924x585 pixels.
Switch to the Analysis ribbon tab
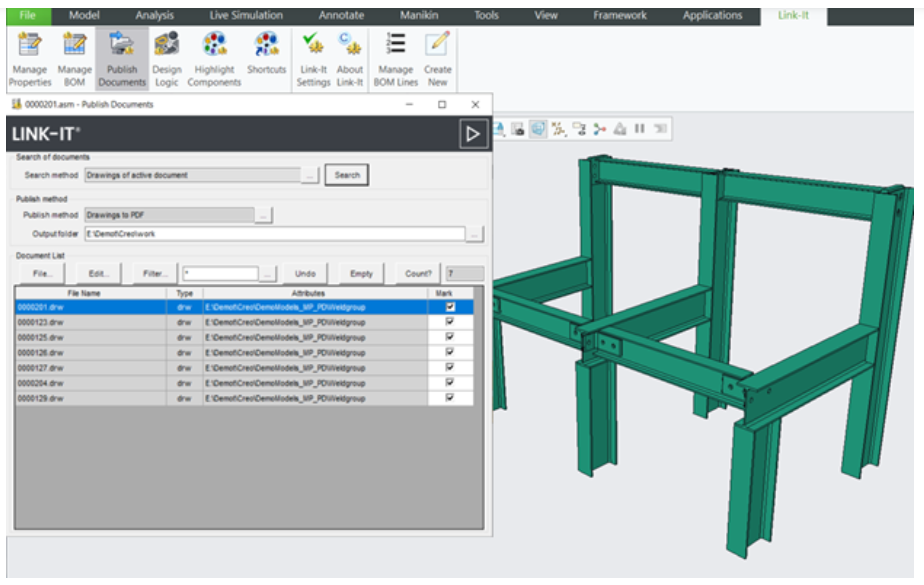click(154, 16)
